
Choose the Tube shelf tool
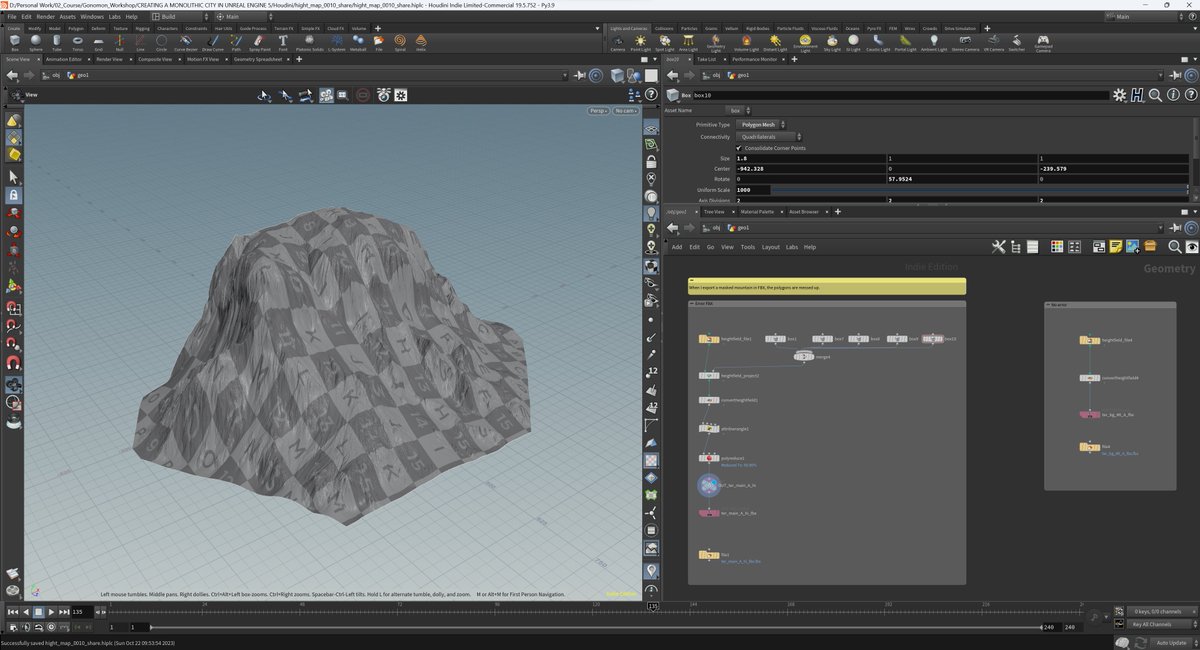click(x=56, y=42)
